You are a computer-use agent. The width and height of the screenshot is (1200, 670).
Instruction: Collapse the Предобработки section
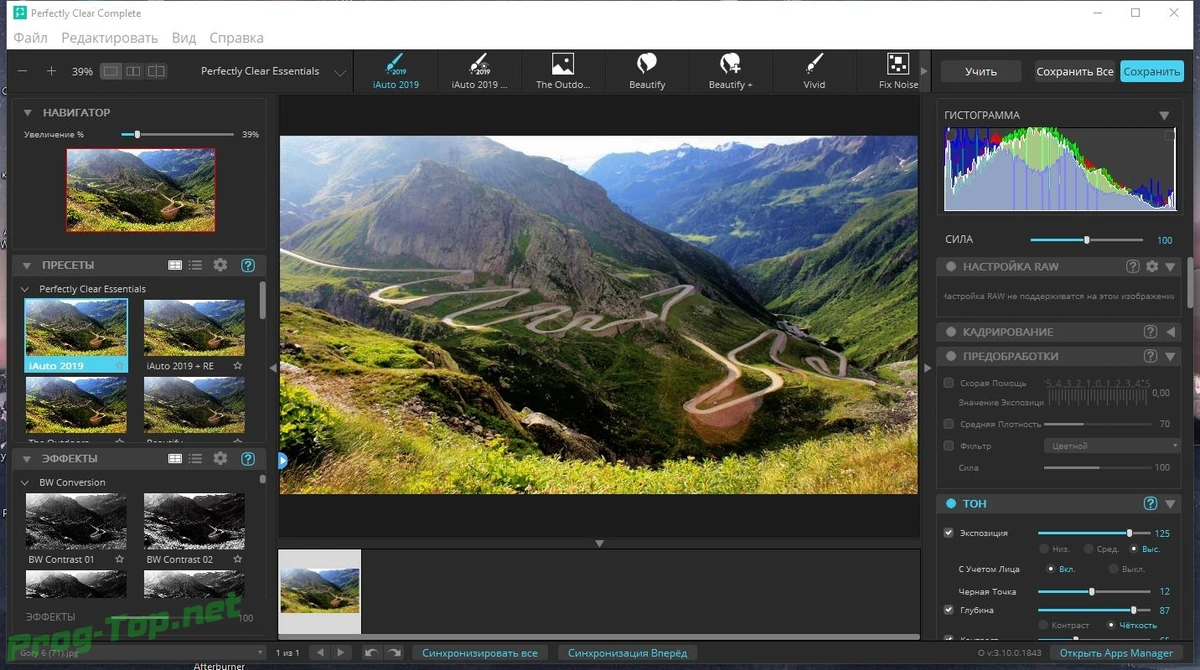[1170, 356]
